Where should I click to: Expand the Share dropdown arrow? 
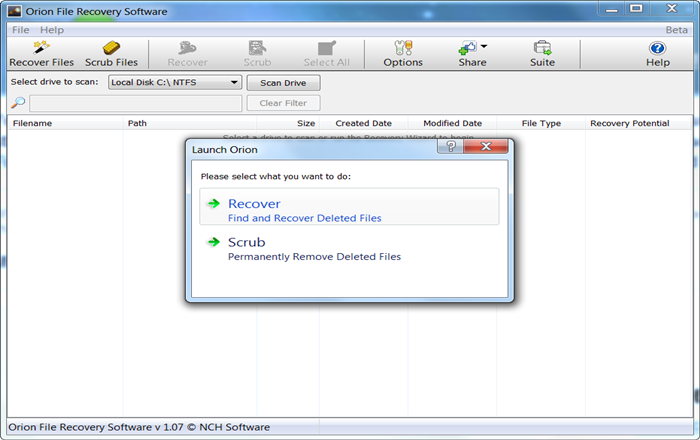(x=484, y=46)
